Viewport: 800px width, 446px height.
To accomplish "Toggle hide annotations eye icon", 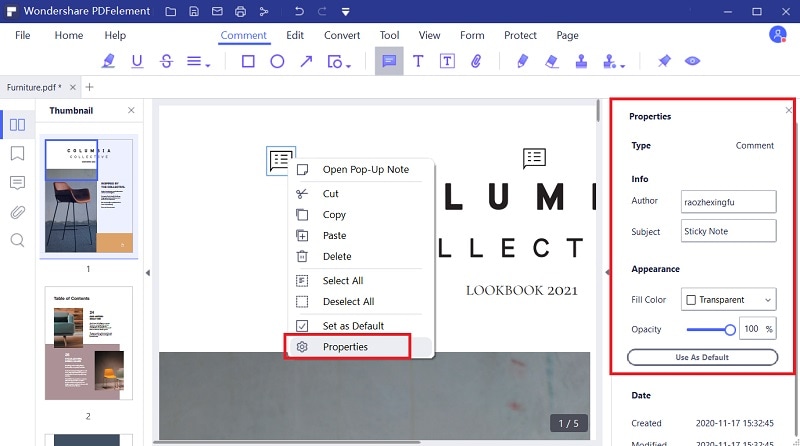I will [692, 61].
